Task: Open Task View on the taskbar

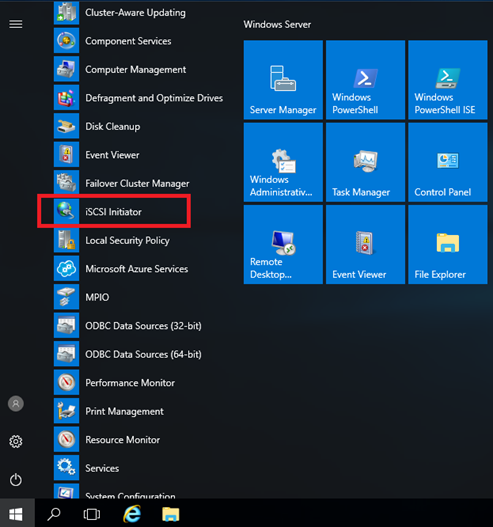Action: [92, 514]
